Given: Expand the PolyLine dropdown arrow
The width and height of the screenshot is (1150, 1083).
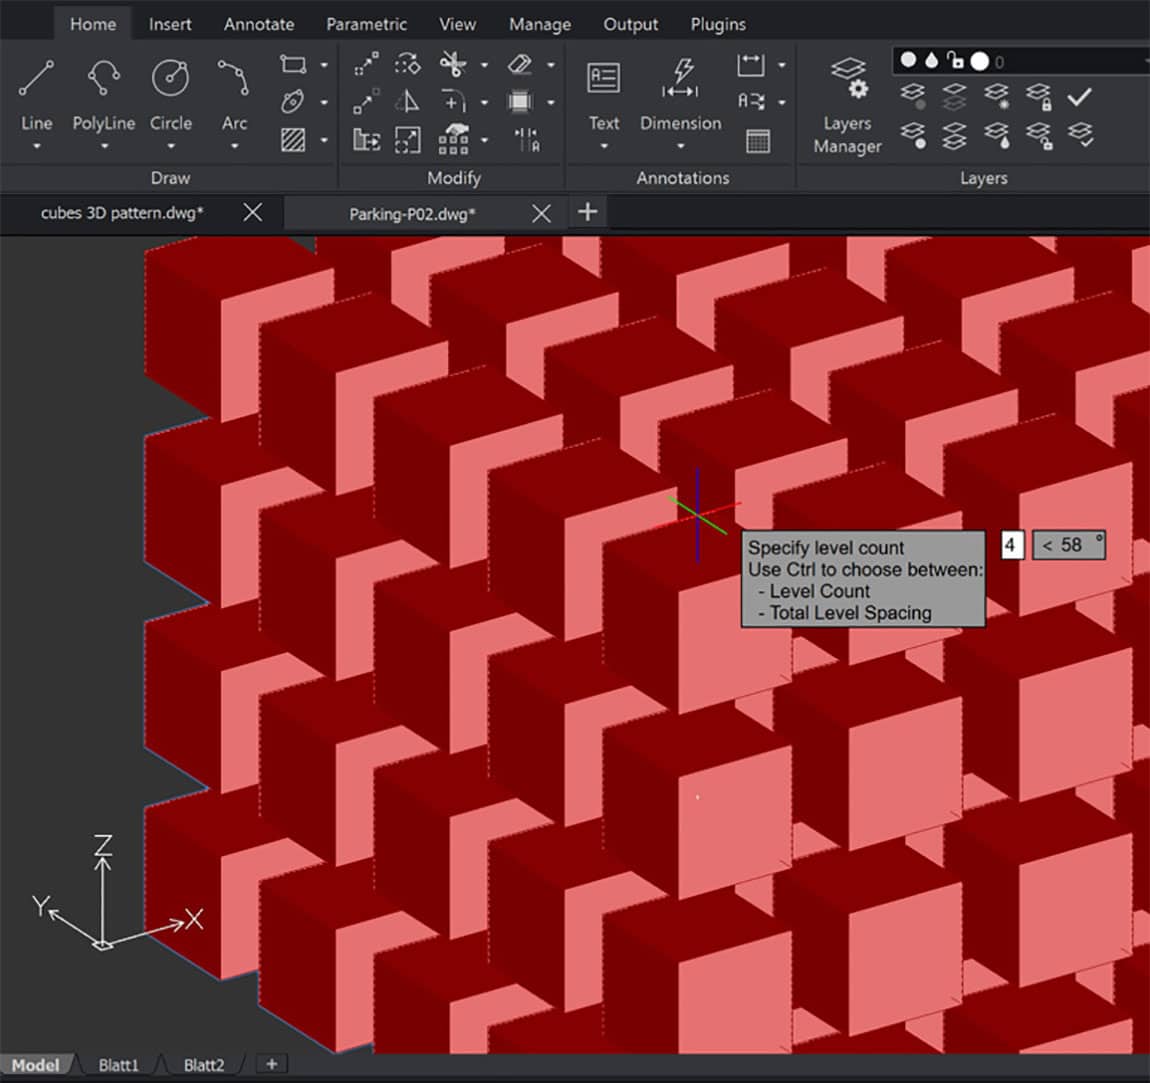Looking at the screenshot, I should click(104, 147).
